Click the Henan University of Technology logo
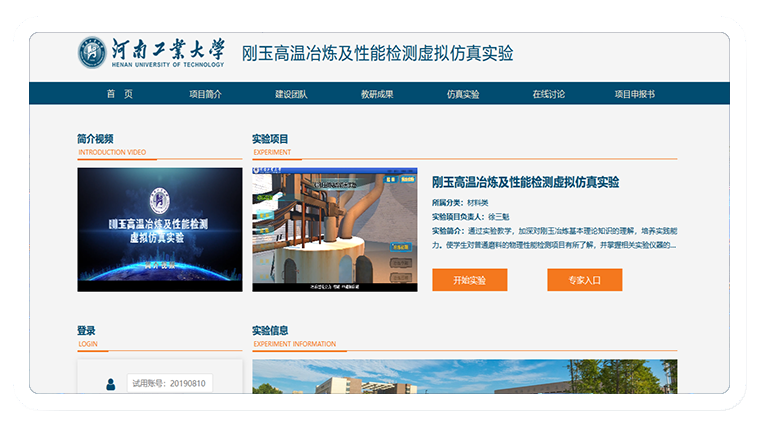Screen dimensions: 760x432 (x=153, y=53)
